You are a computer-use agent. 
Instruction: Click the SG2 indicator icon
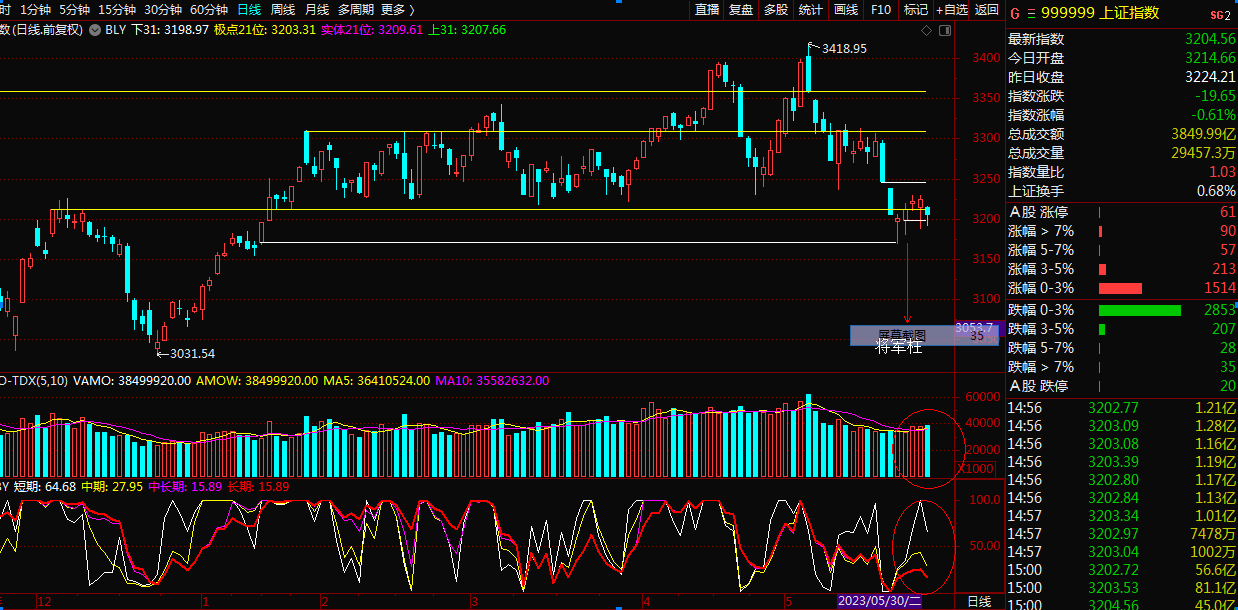coord(1219,15)
